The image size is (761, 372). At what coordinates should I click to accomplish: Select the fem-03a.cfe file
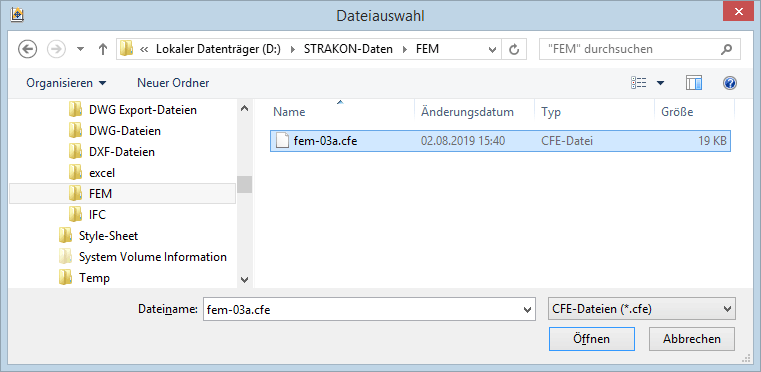tap(500, 141)
